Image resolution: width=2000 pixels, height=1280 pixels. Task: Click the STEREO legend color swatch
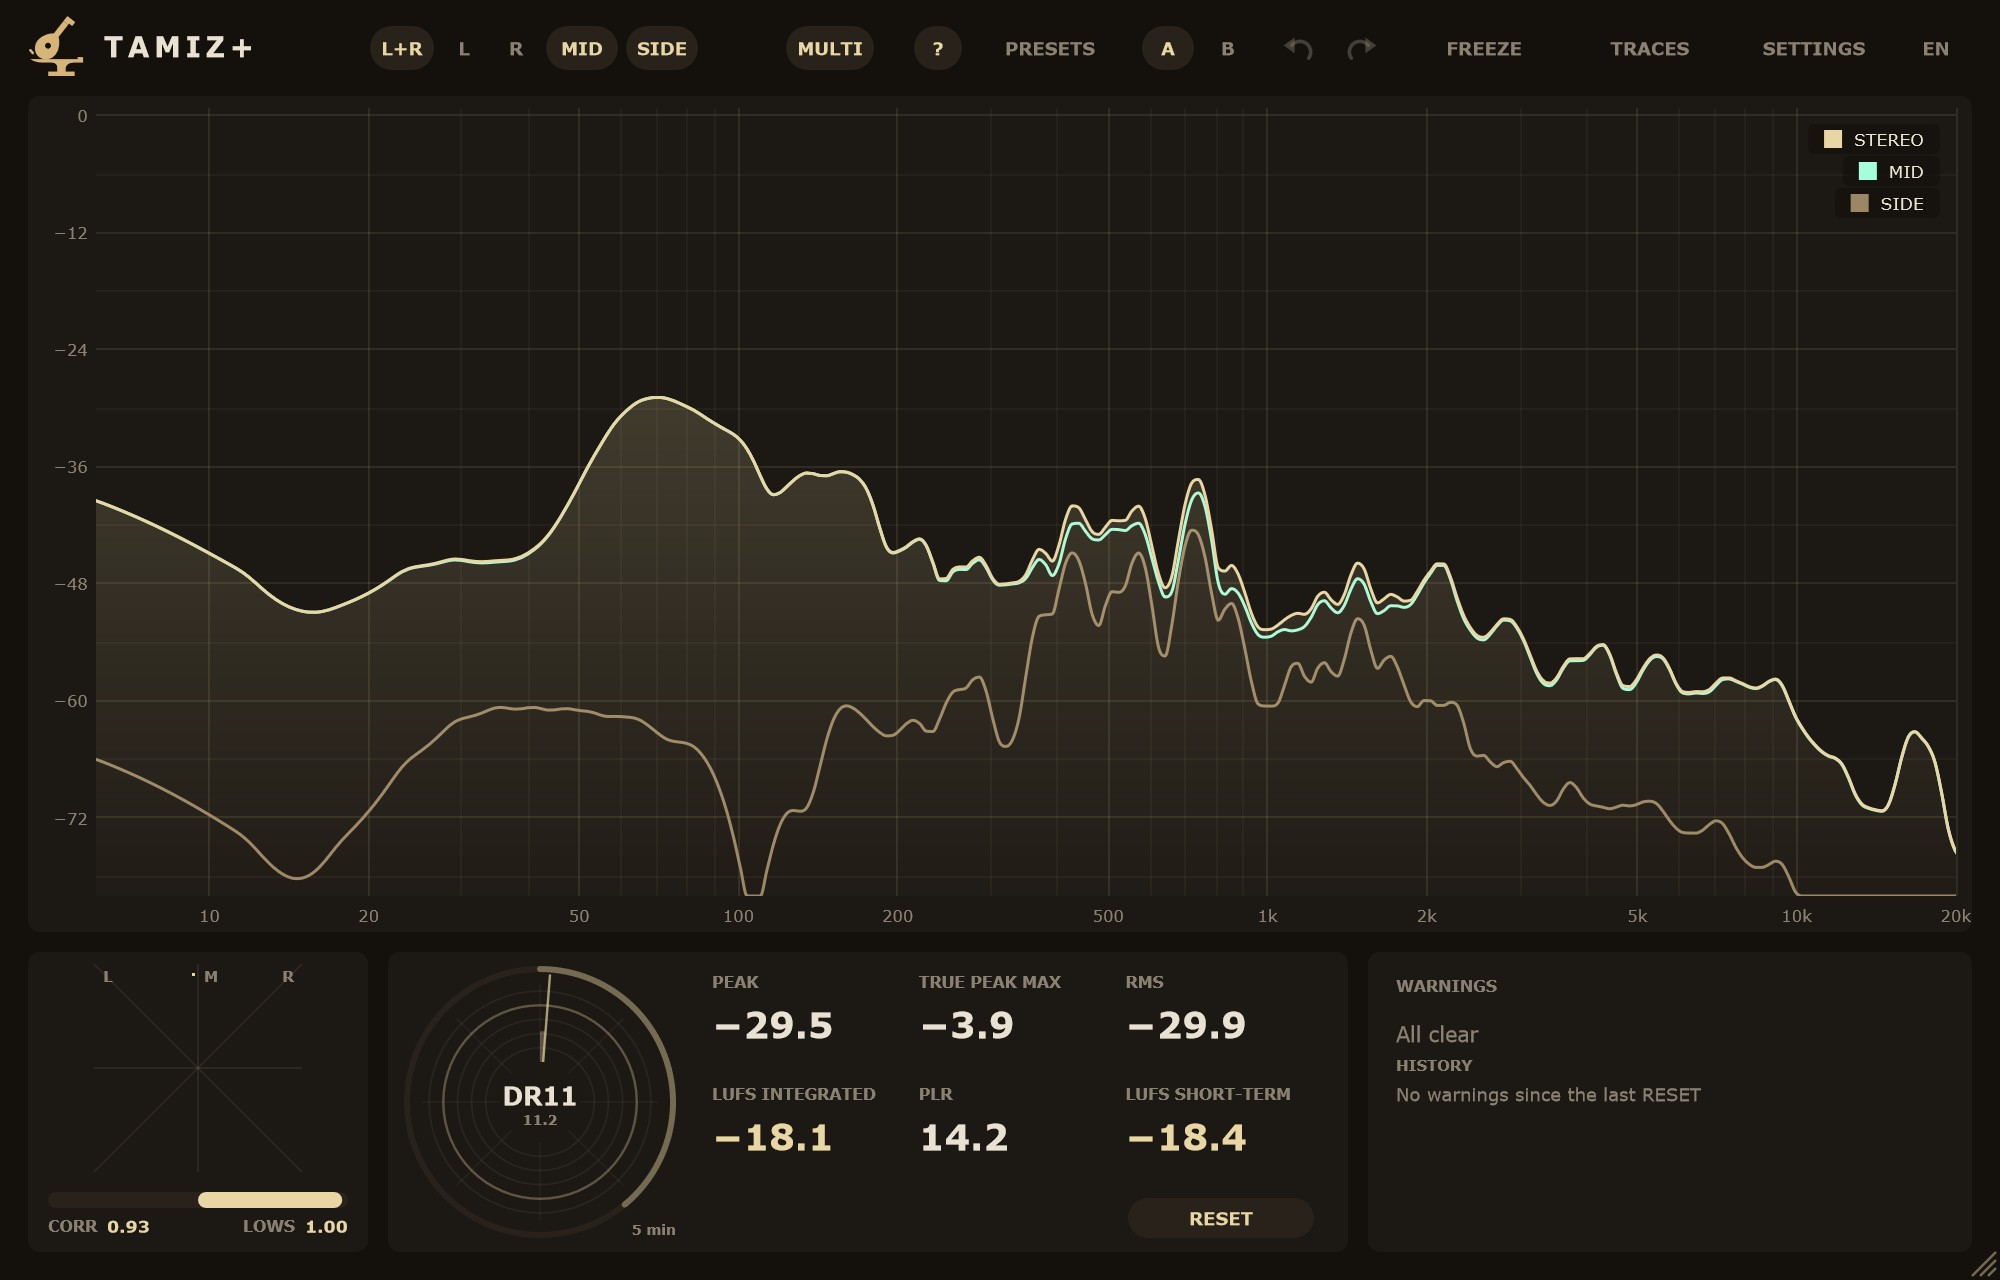click(x=1833, y=139)
